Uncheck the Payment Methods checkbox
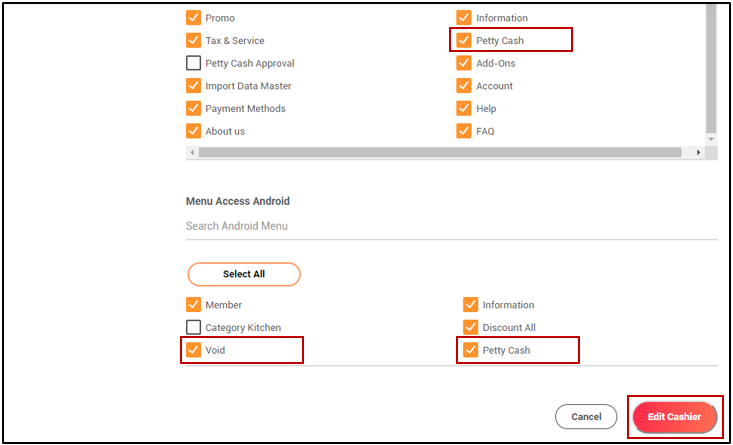Image resolution: width=733 pixels, height=445 pixels. [193, 109]
